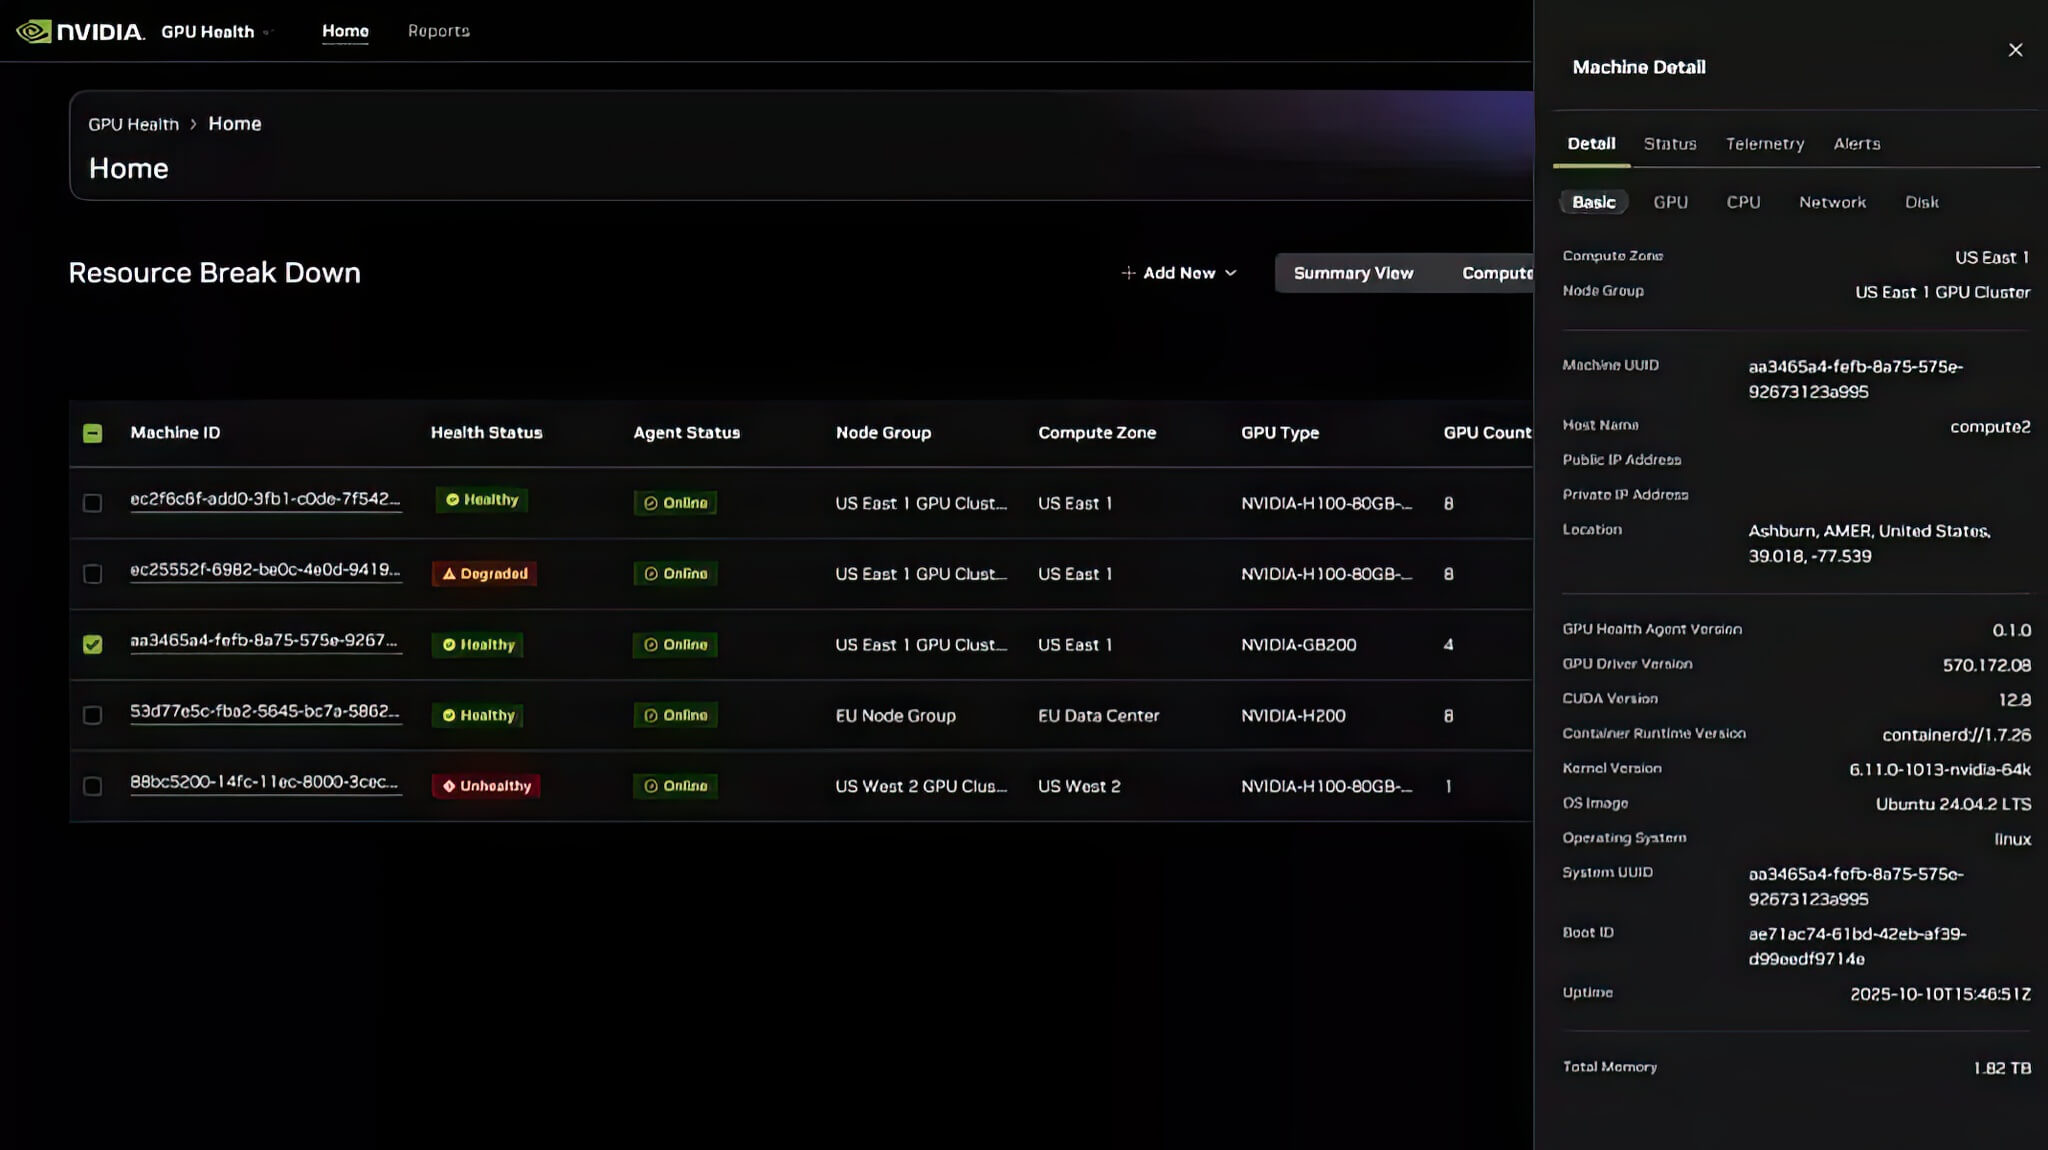Switch to the Telemetry tab
This screenshot has height=1150, width=2048.
(x=1764, y=144)
